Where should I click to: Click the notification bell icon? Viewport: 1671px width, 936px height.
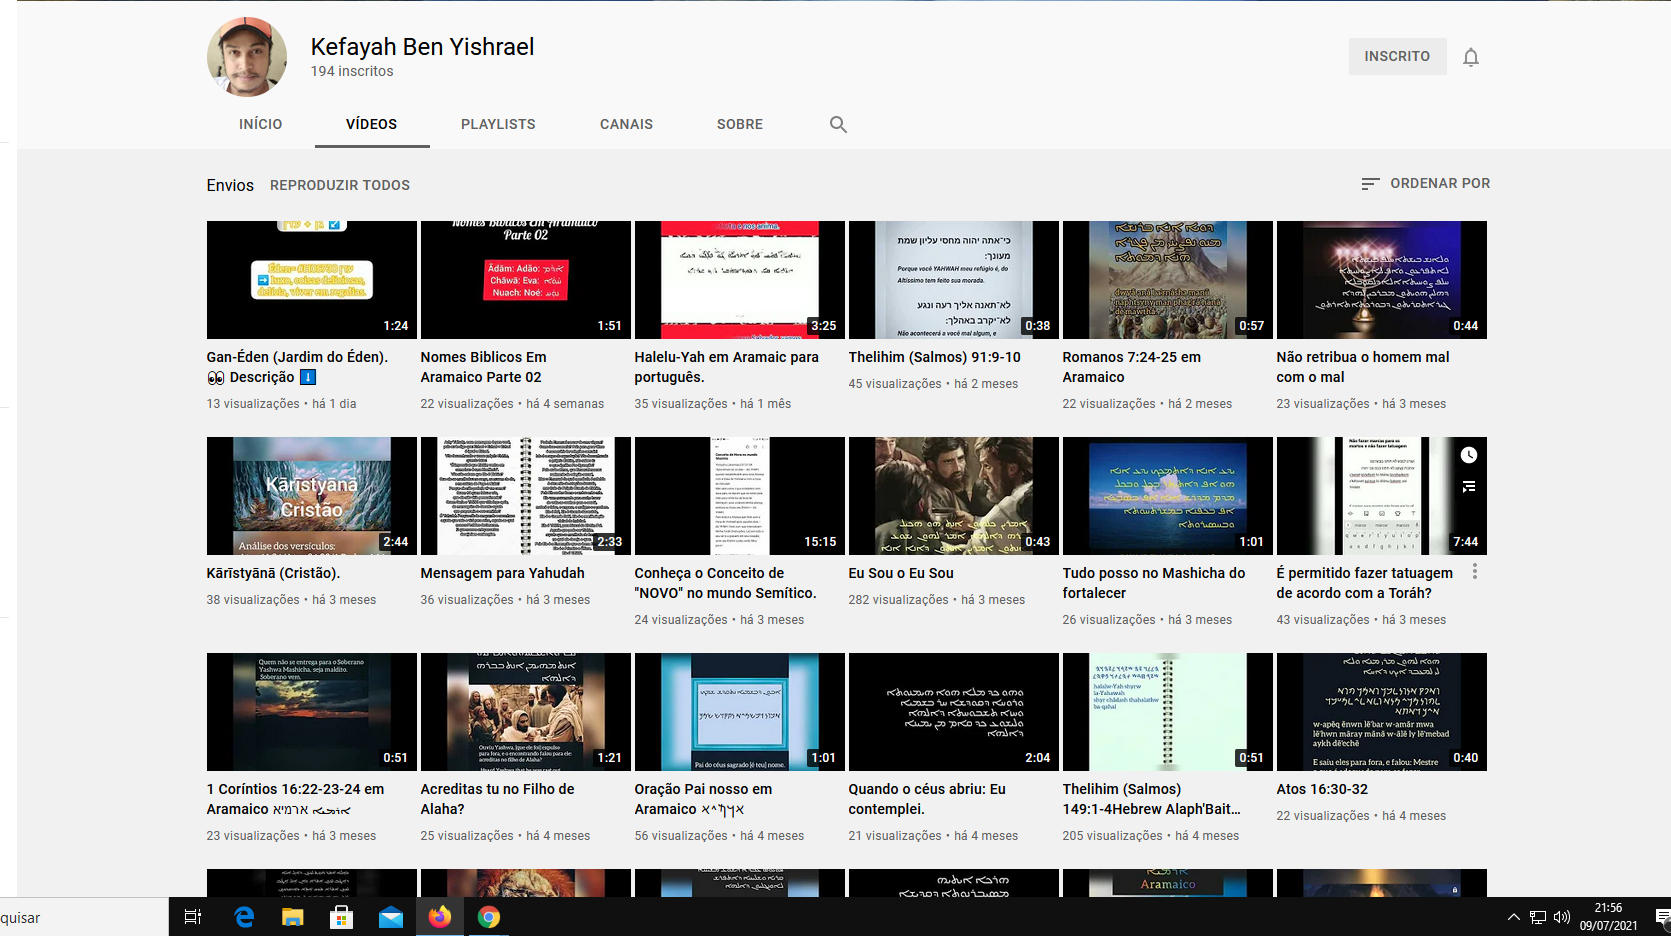point(1470,57)
